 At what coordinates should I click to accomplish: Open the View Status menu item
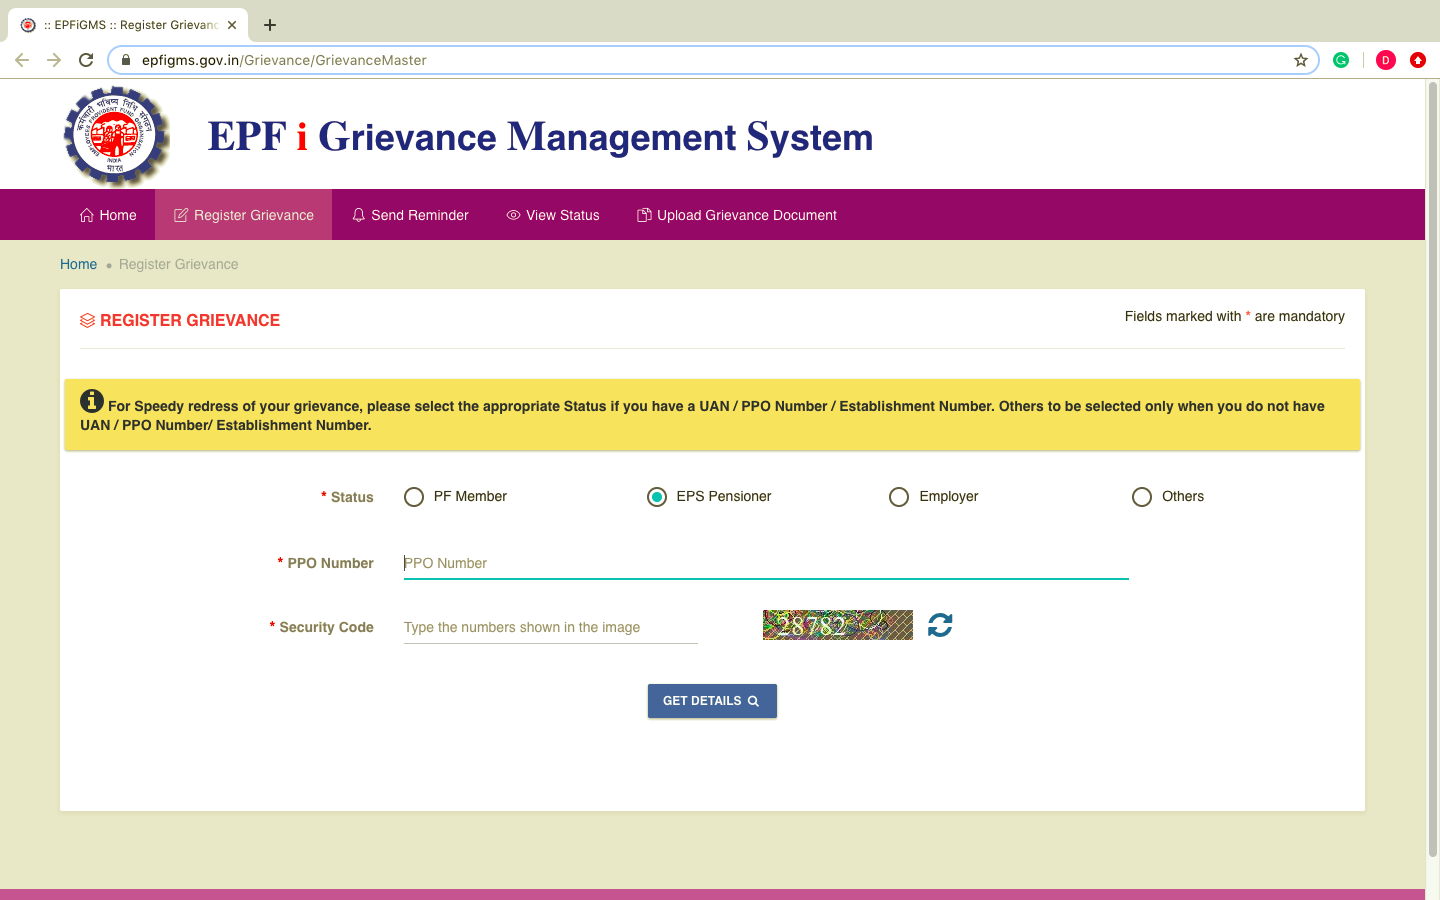point(553,215)
